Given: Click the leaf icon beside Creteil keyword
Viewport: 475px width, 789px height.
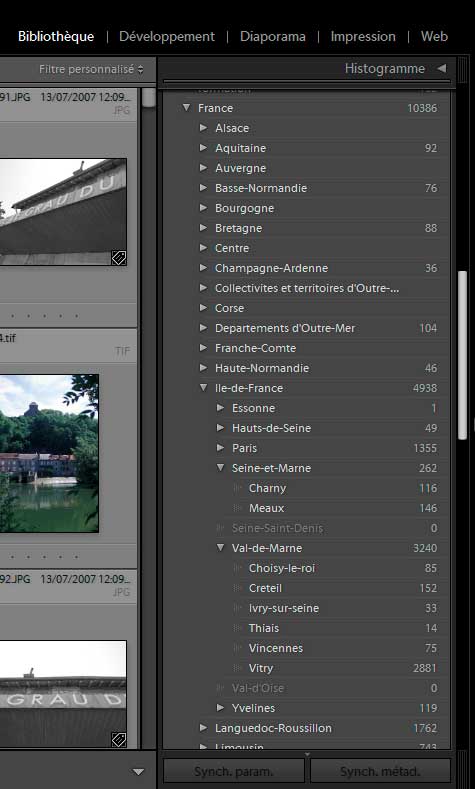Looking at the screenshot, I should 238,588.
